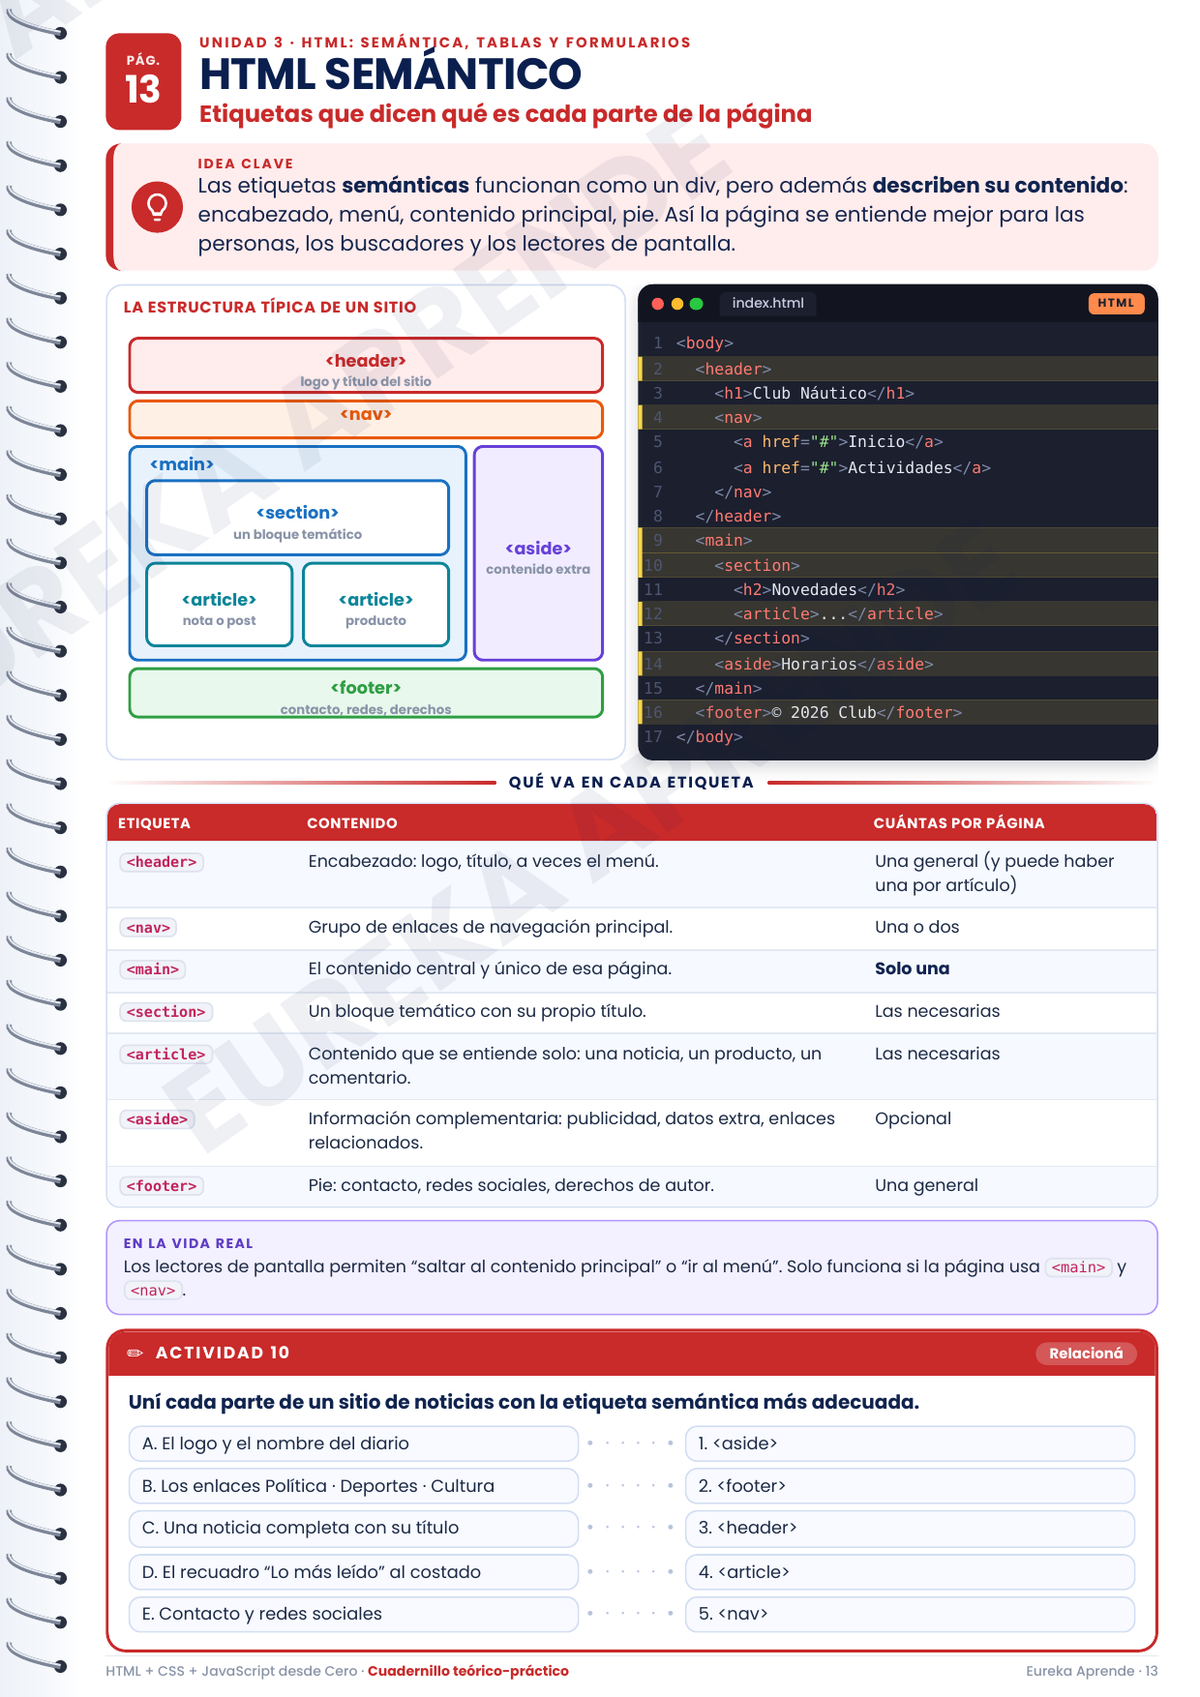The height and width of the screenshot is (1697, 1200).
Task: Click the <article> tag in table
Action: 166,1054
